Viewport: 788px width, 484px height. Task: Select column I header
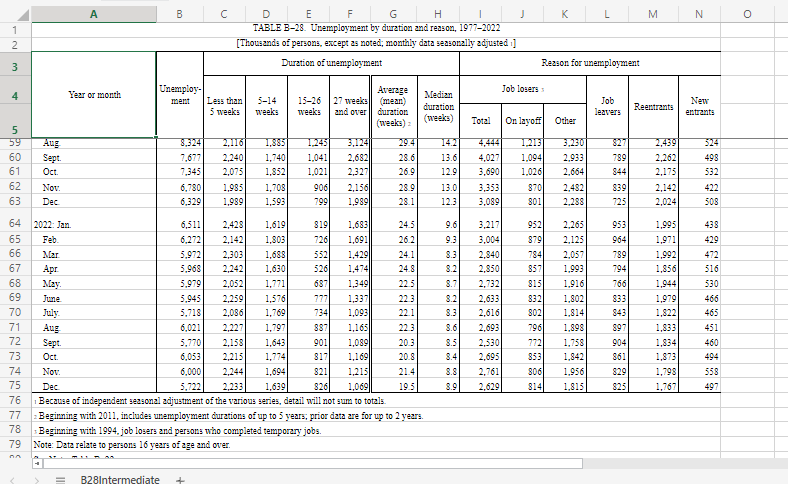click(480, 15)
